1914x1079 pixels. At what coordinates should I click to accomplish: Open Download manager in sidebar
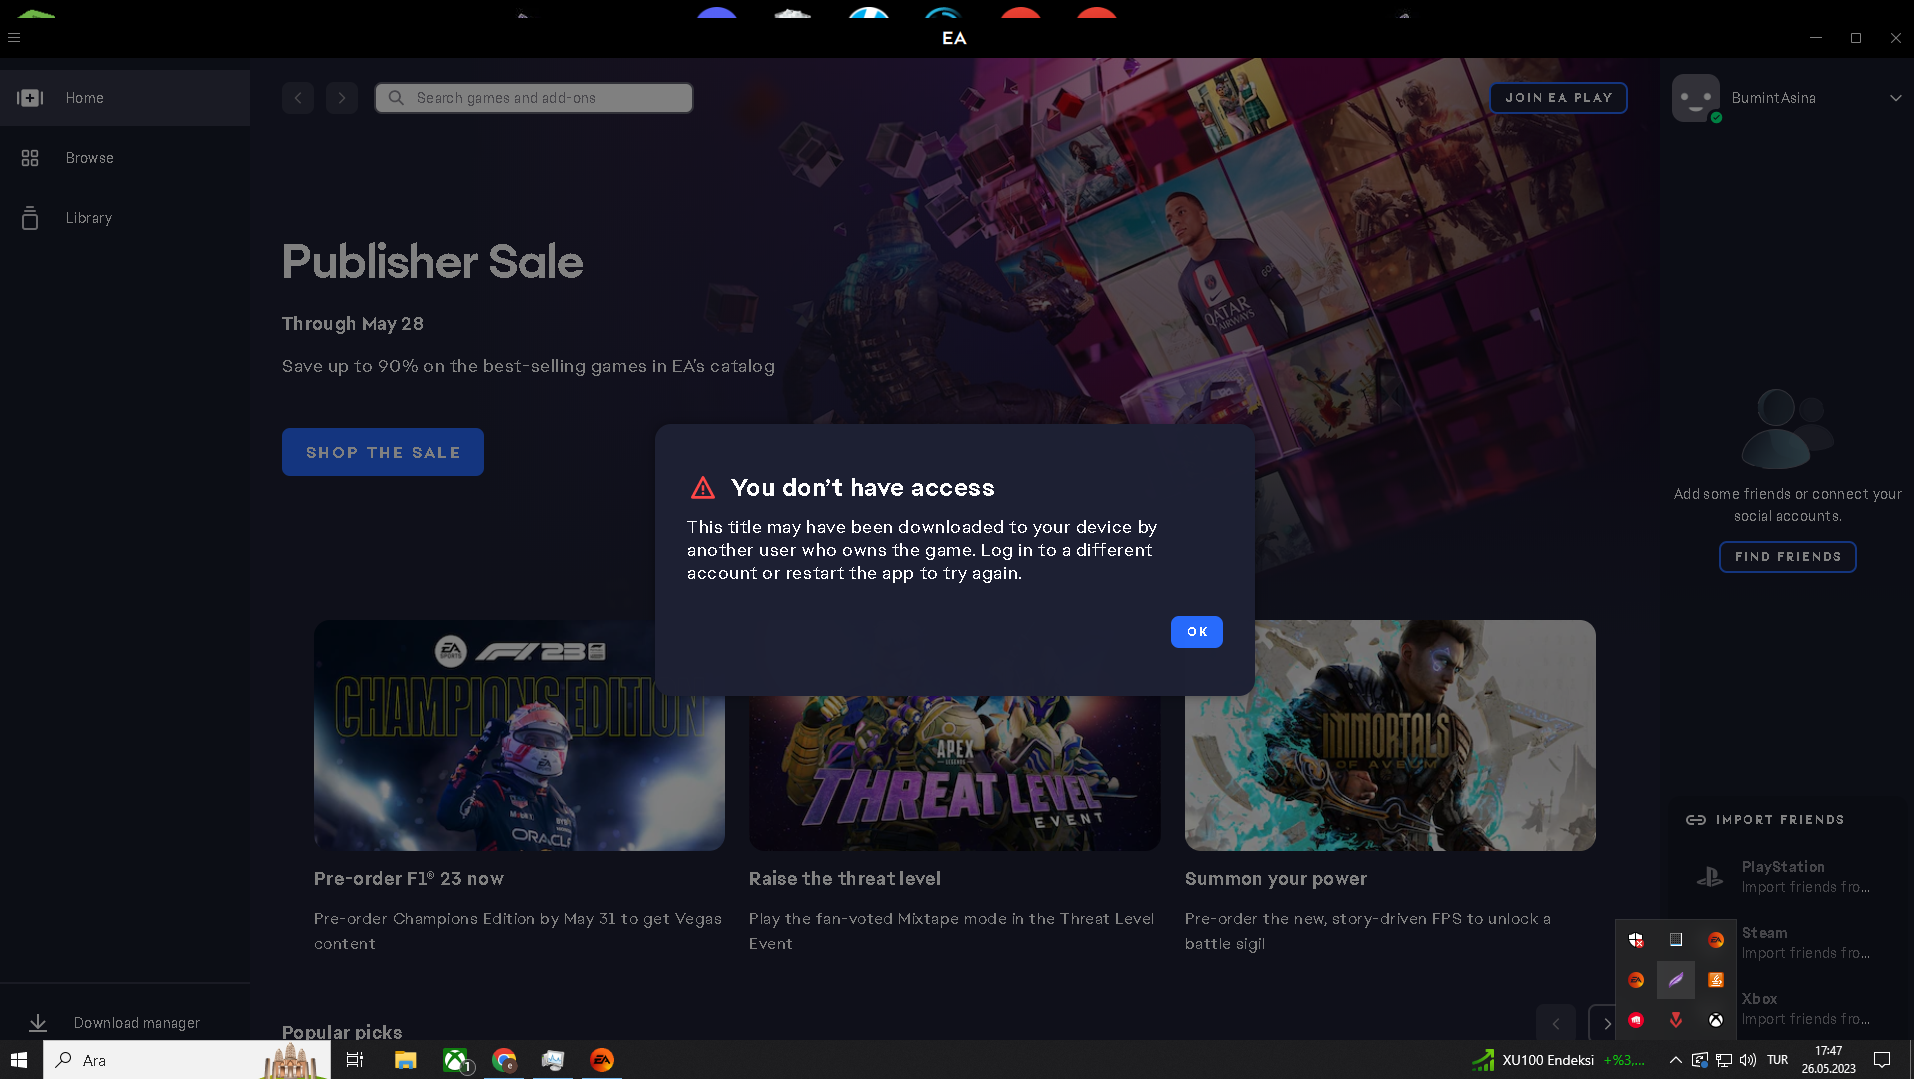[125, 1023]
